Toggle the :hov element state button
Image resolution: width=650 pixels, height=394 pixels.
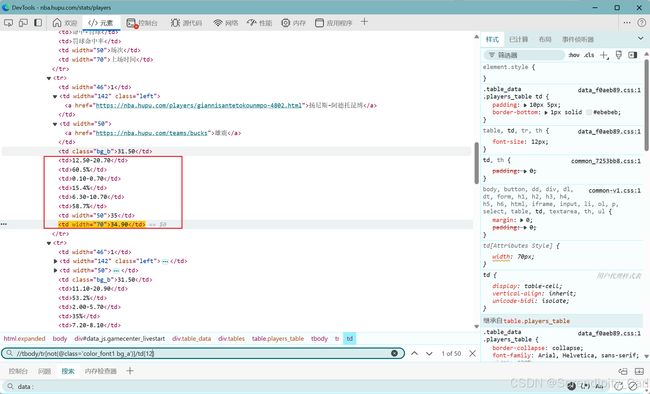(x=574, y=55)
